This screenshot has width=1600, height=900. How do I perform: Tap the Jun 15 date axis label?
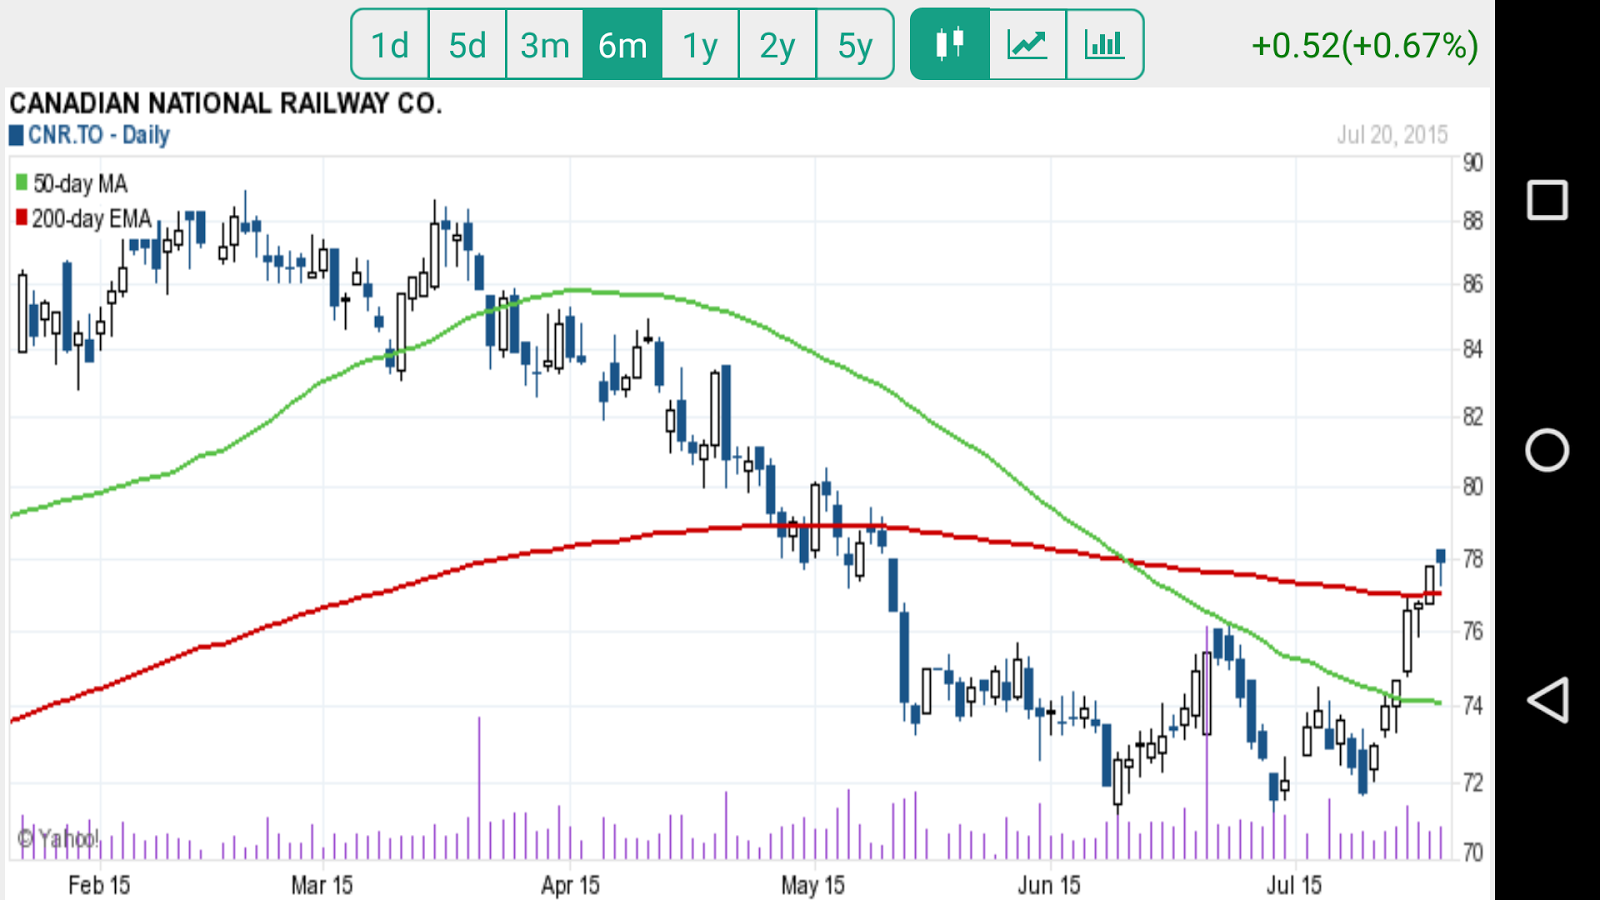coord(1049,885)
